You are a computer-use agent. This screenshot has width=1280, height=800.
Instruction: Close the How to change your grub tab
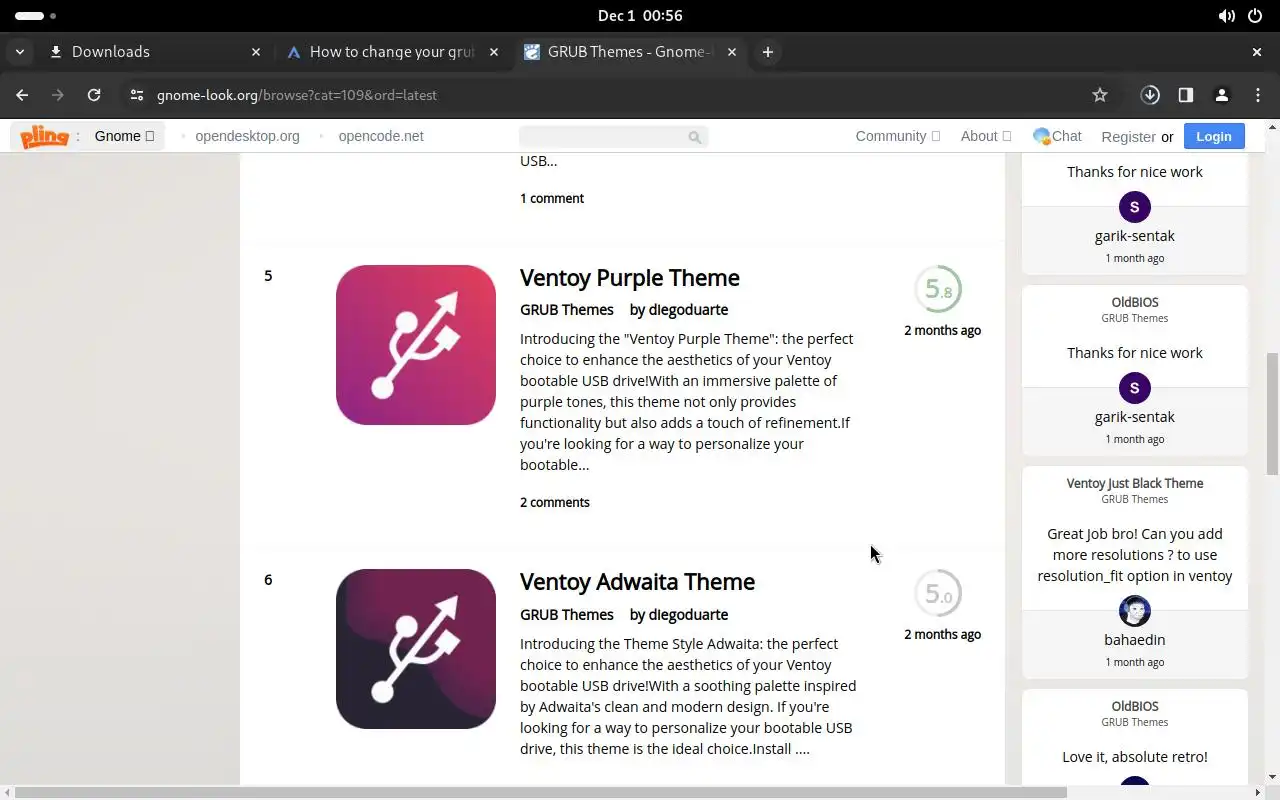[x=494, y=52]
